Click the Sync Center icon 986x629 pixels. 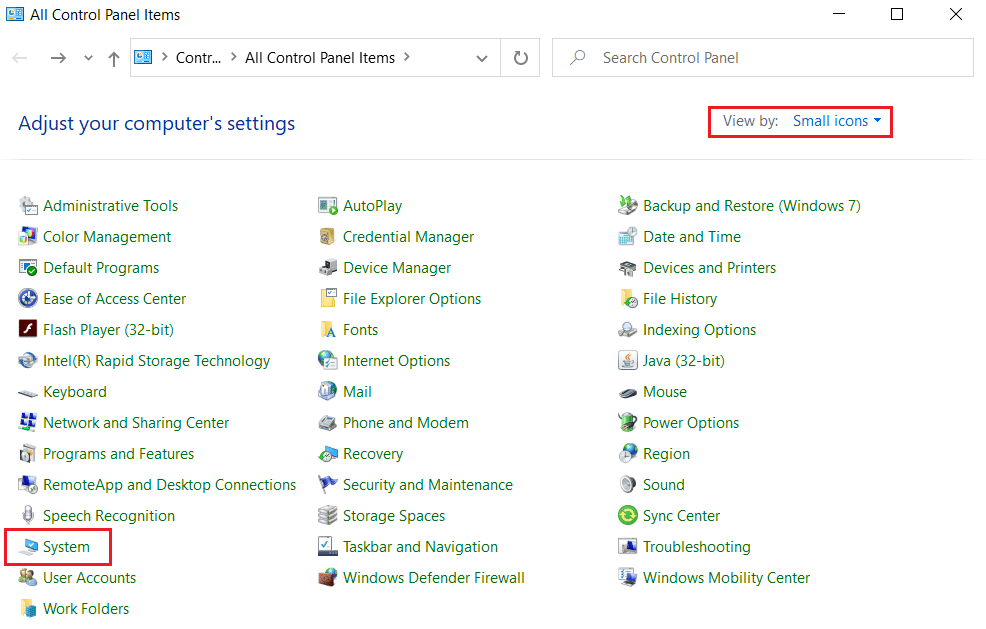(628, 516)
